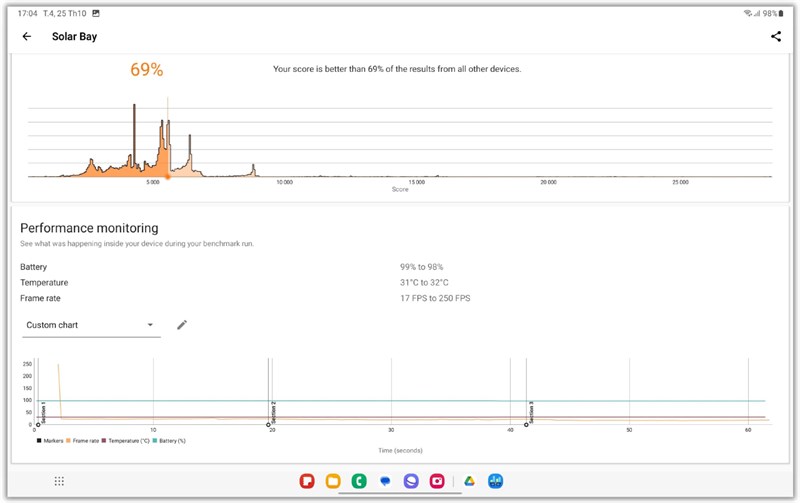This screenshot has height=503, width=800.
Task: Tap the back arrow beside Solar Bay
Action: [x=27, y=37]
